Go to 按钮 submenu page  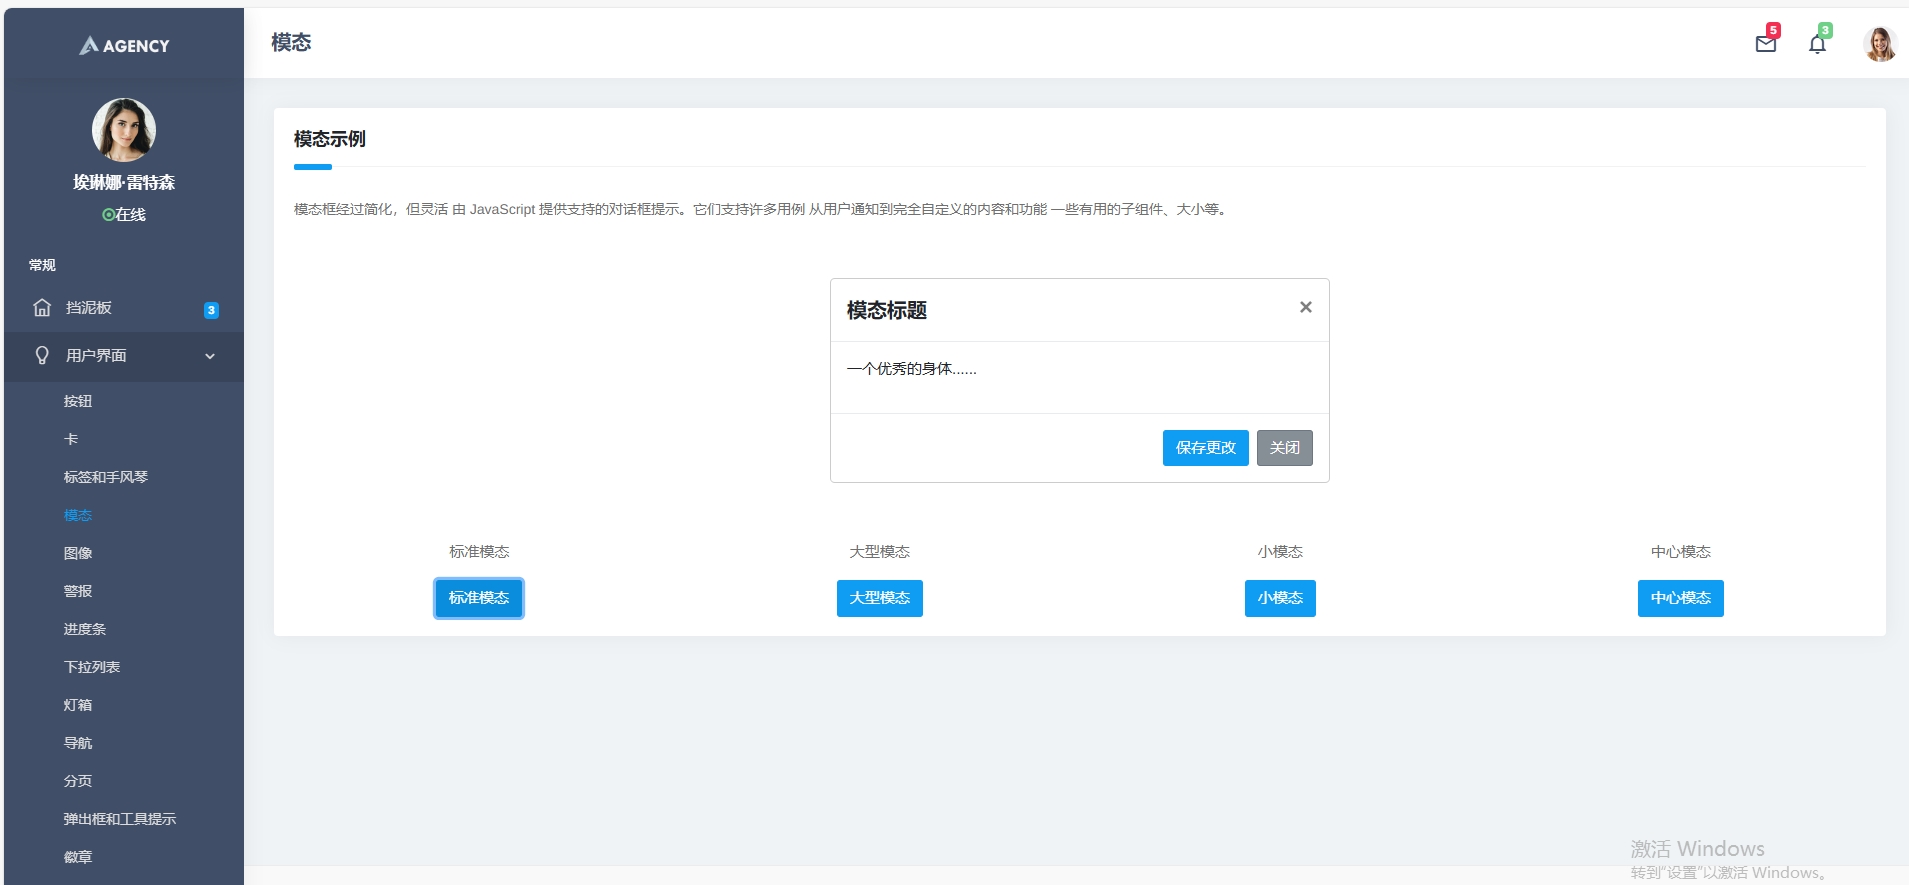[78, 401]
